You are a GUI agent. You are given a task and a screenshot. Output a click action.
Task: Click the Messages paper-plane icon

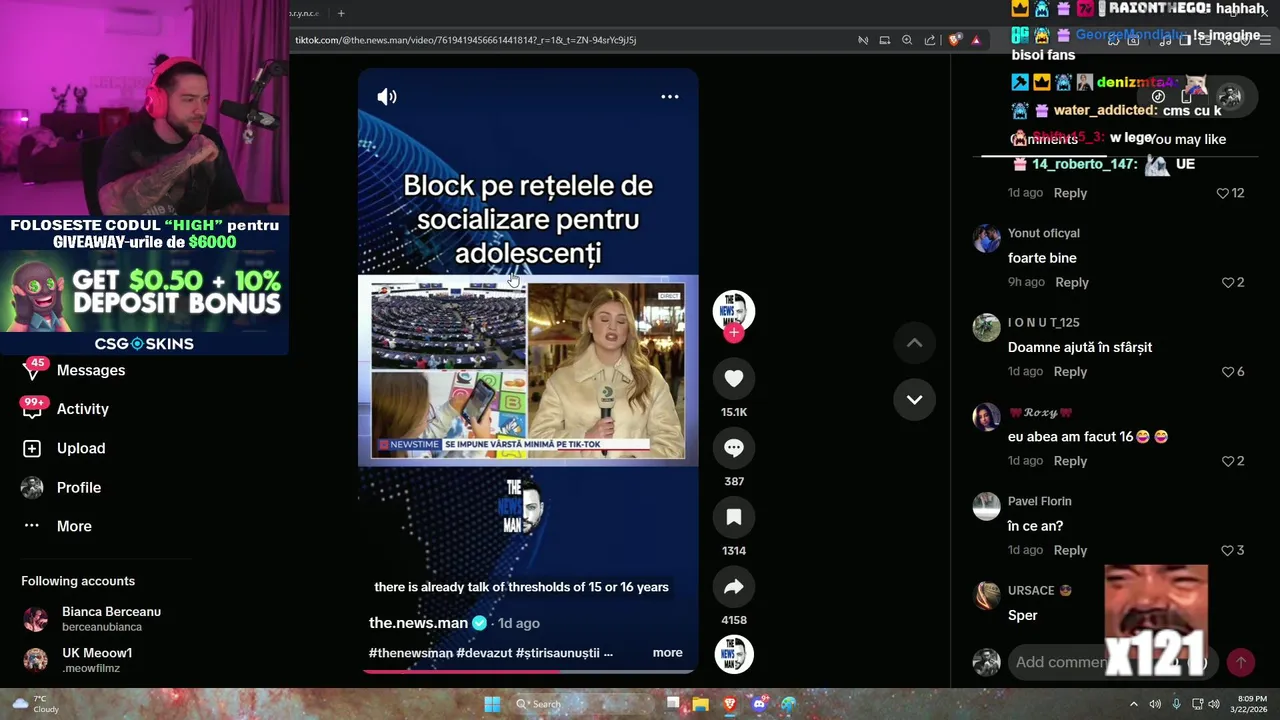pos(32,370)
